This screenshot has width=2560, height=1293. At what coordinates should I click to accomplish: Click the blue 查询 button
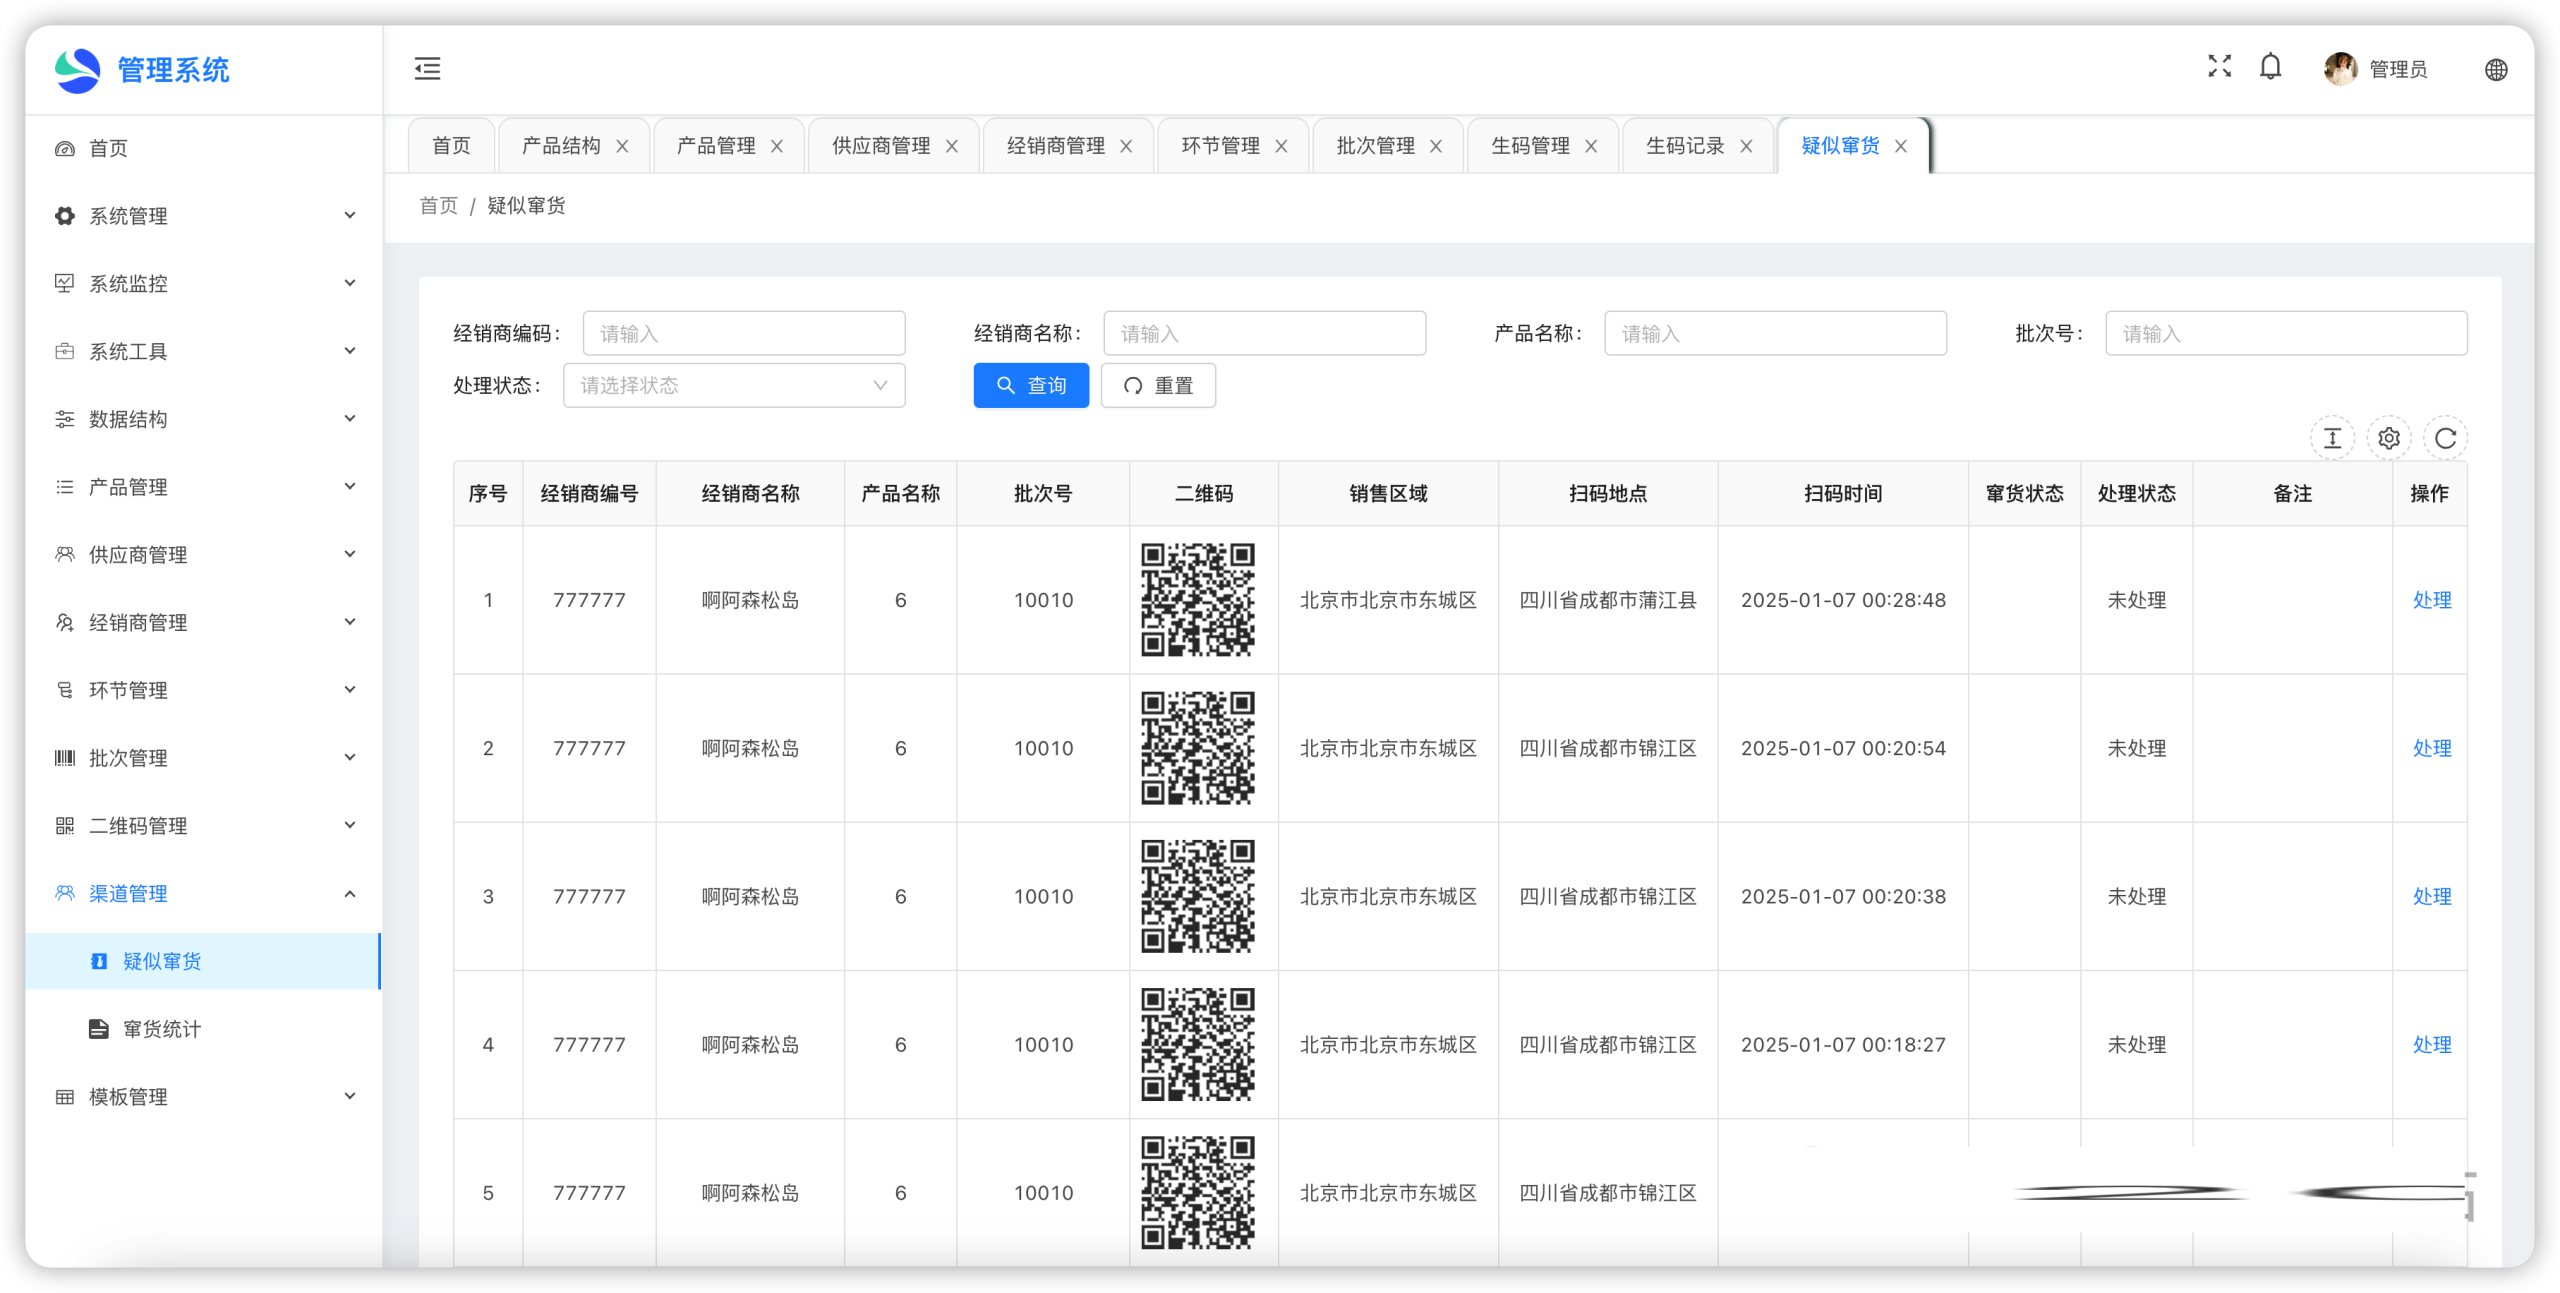[1031, 386]
